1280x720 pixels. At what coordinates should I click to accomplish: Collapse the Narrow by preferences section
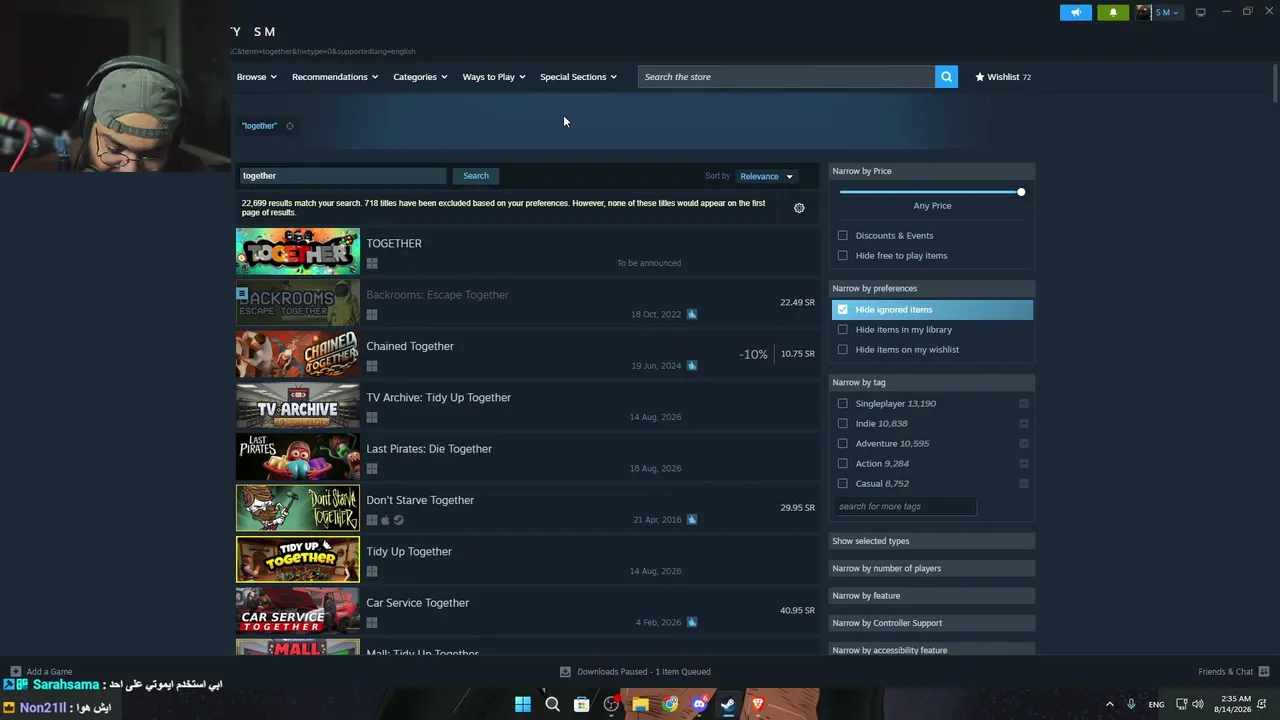tap(932, 288)
